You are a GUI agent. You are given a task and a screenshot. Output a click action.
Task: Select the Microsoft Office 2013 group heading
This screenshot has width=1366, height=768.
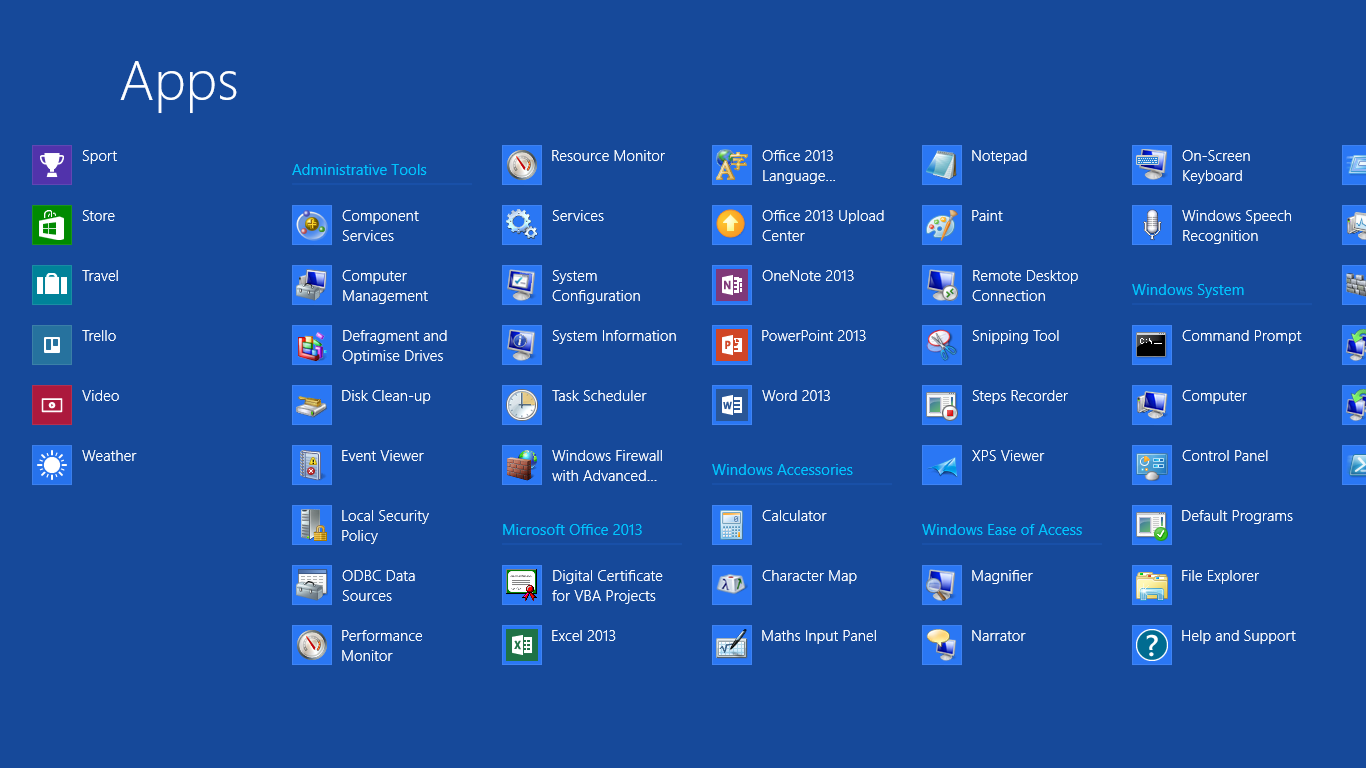coord(572,530)
